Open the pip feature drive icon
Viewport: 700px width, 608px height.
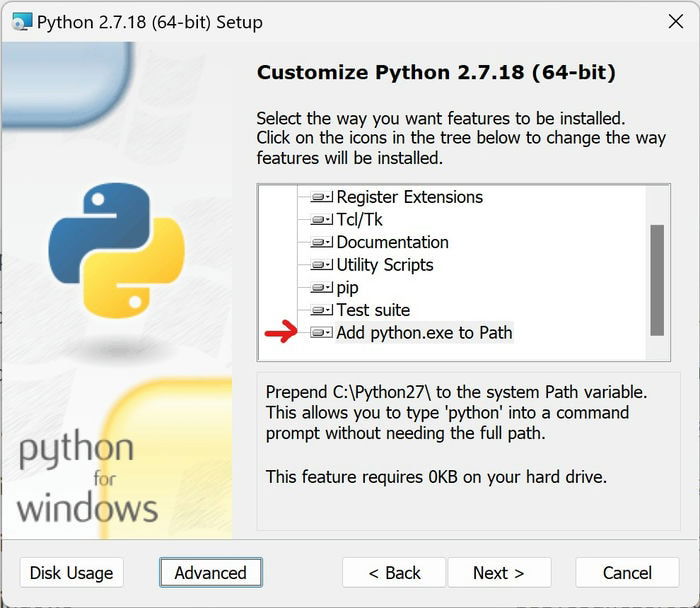pyautogui.click(x=321, y=287)
